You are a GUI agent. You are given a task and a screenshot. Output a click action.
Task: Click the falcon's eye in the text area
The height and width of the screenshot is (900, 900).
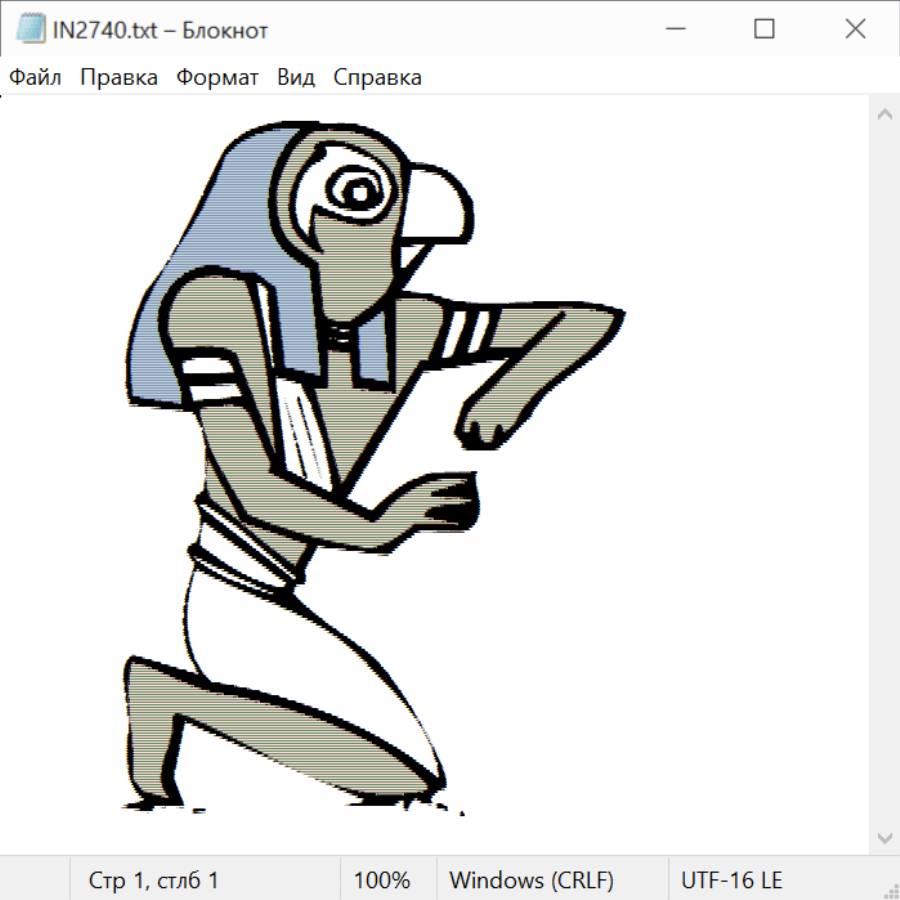[x=355, y=187]
